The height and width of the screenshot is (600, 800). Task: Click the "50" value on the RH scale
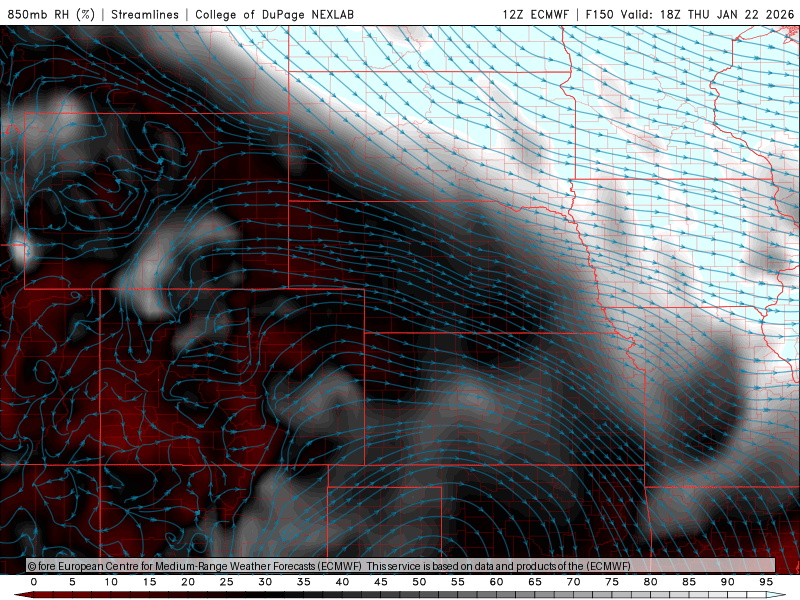pyautogui.click(x=419, y=582)
